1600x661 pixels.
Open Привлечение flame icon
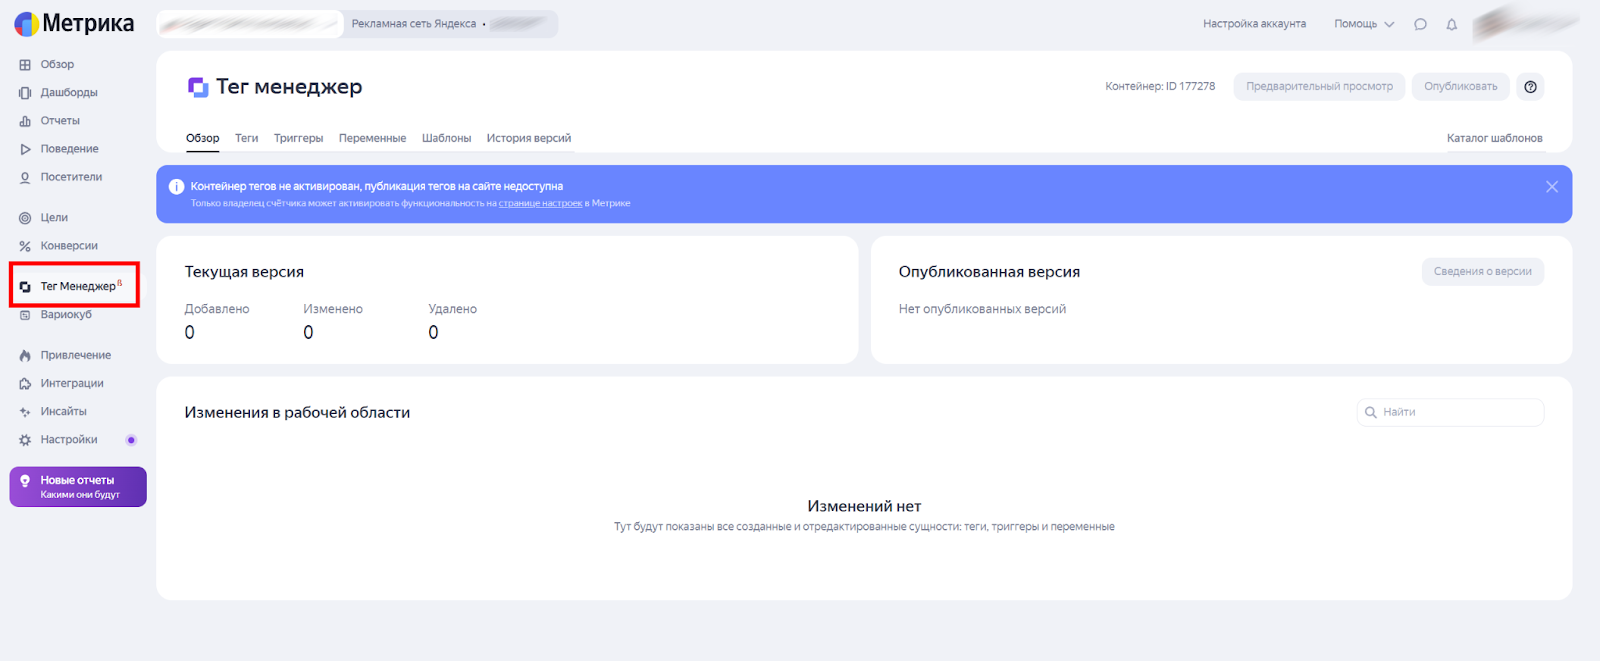(x=25, y=356)
